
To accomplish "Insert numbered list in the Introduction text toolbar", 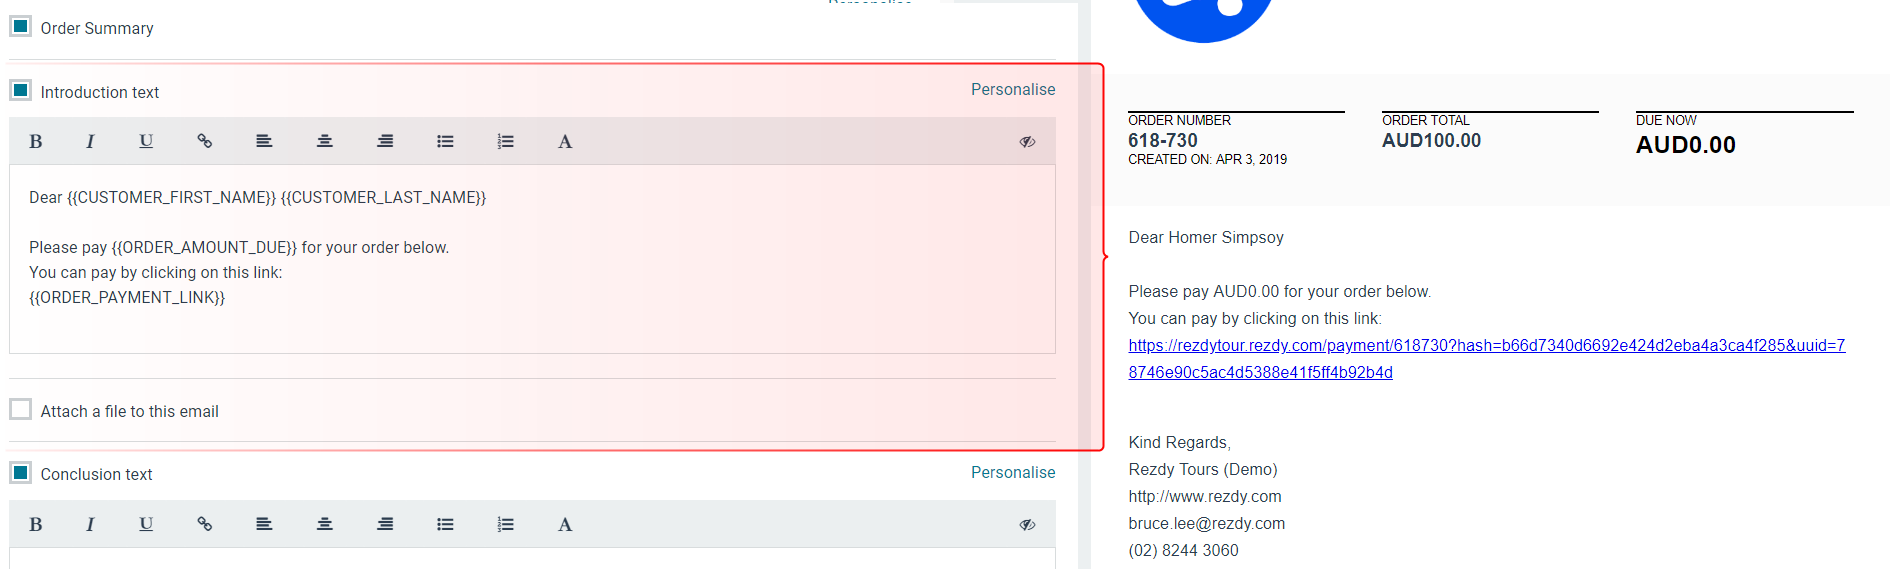I will 506,141.
